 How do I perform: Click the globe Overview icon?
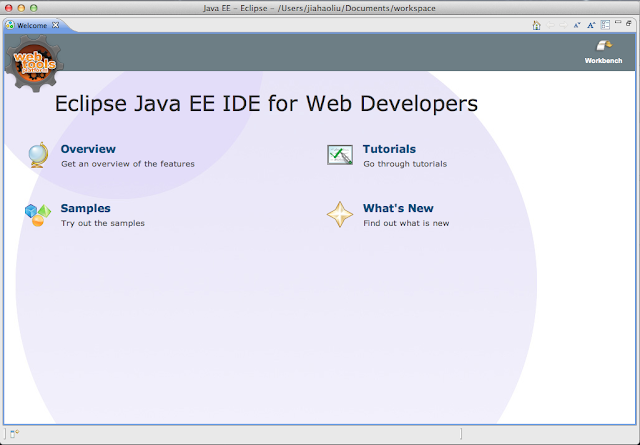[x=38, y=155]
